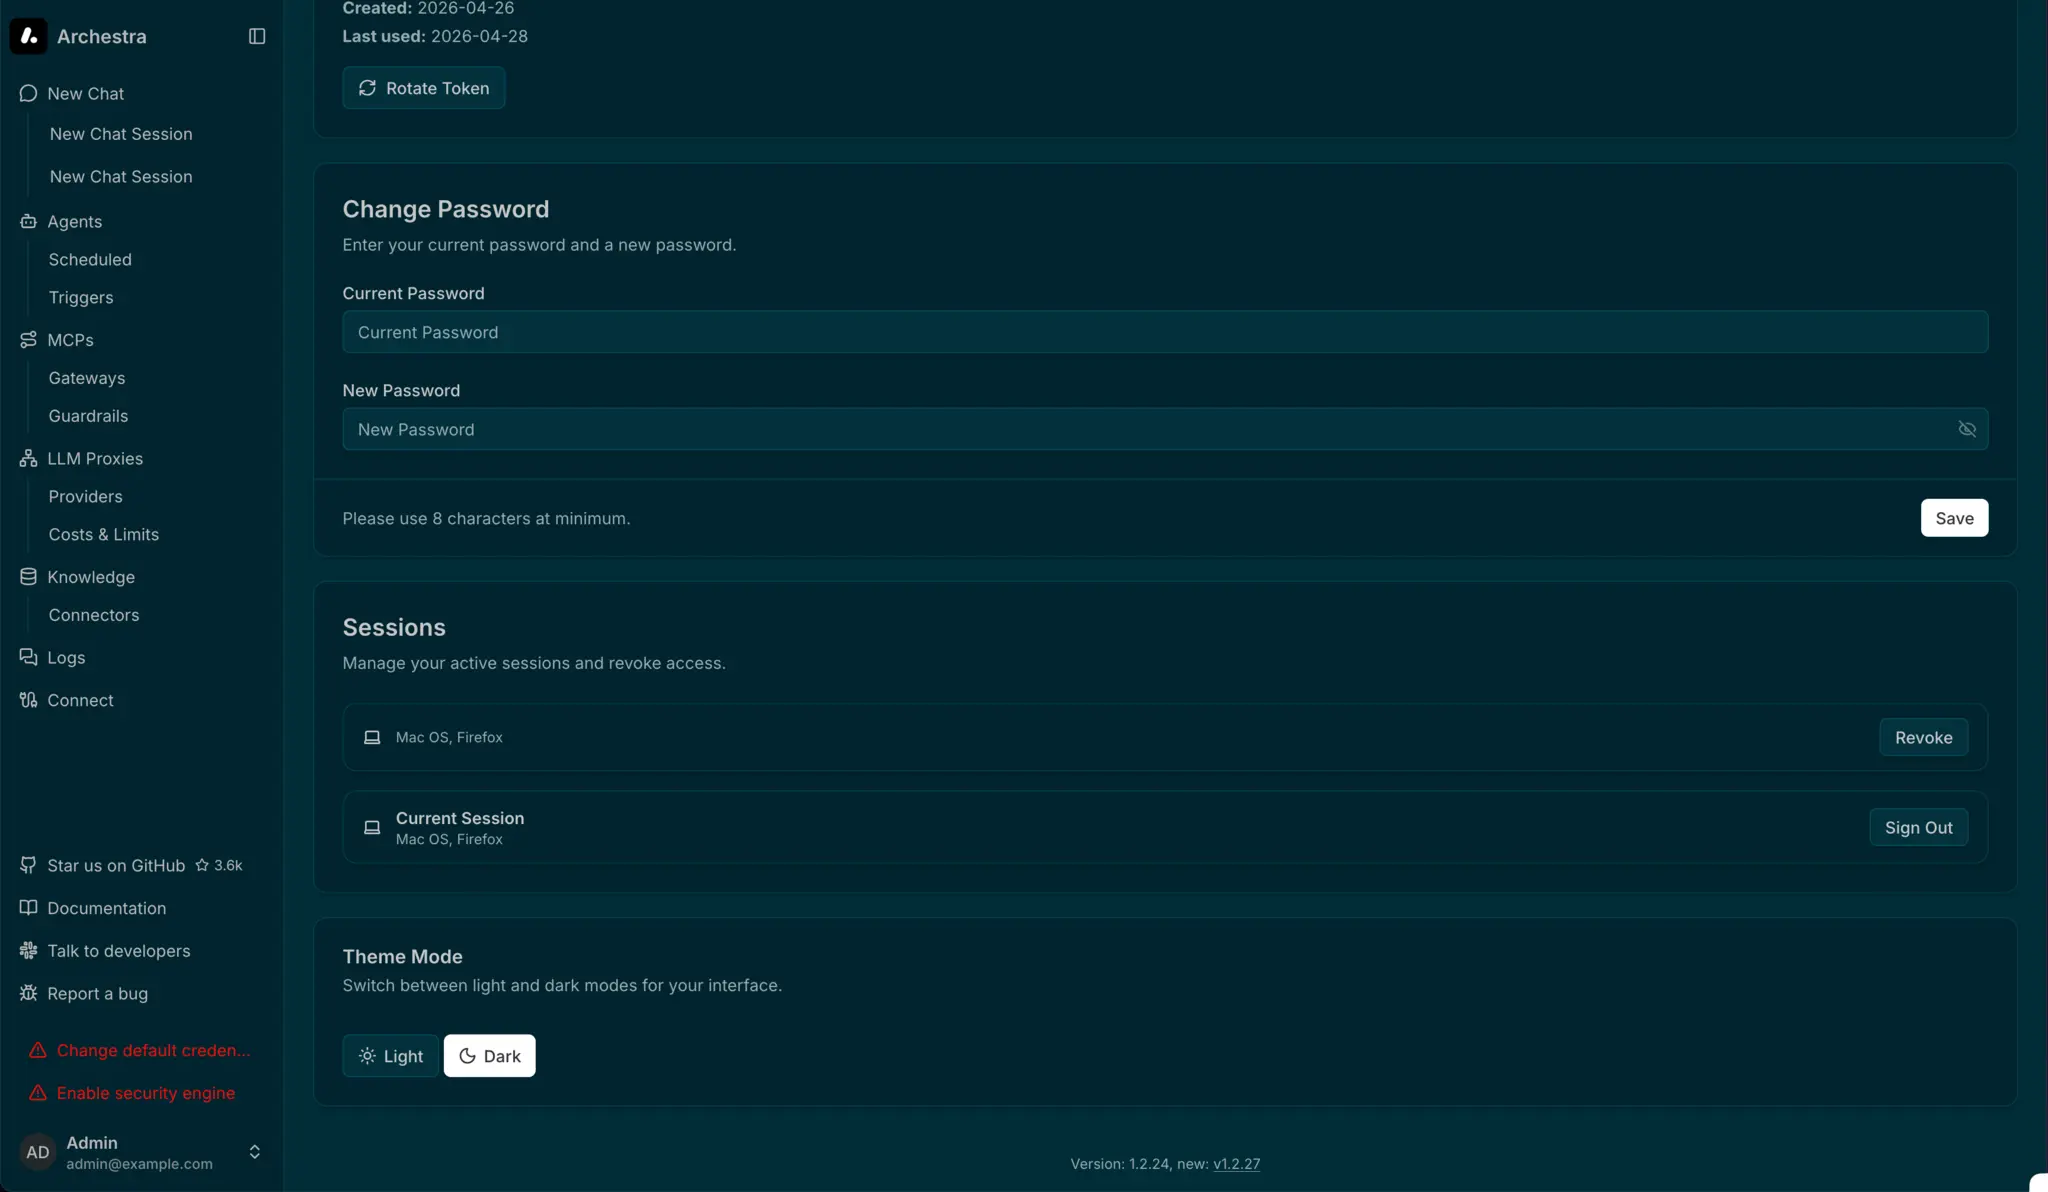Viewport: 2048px width, 1192px height.
Task: Switch theme to Light mode
Action: (389, 1055)
